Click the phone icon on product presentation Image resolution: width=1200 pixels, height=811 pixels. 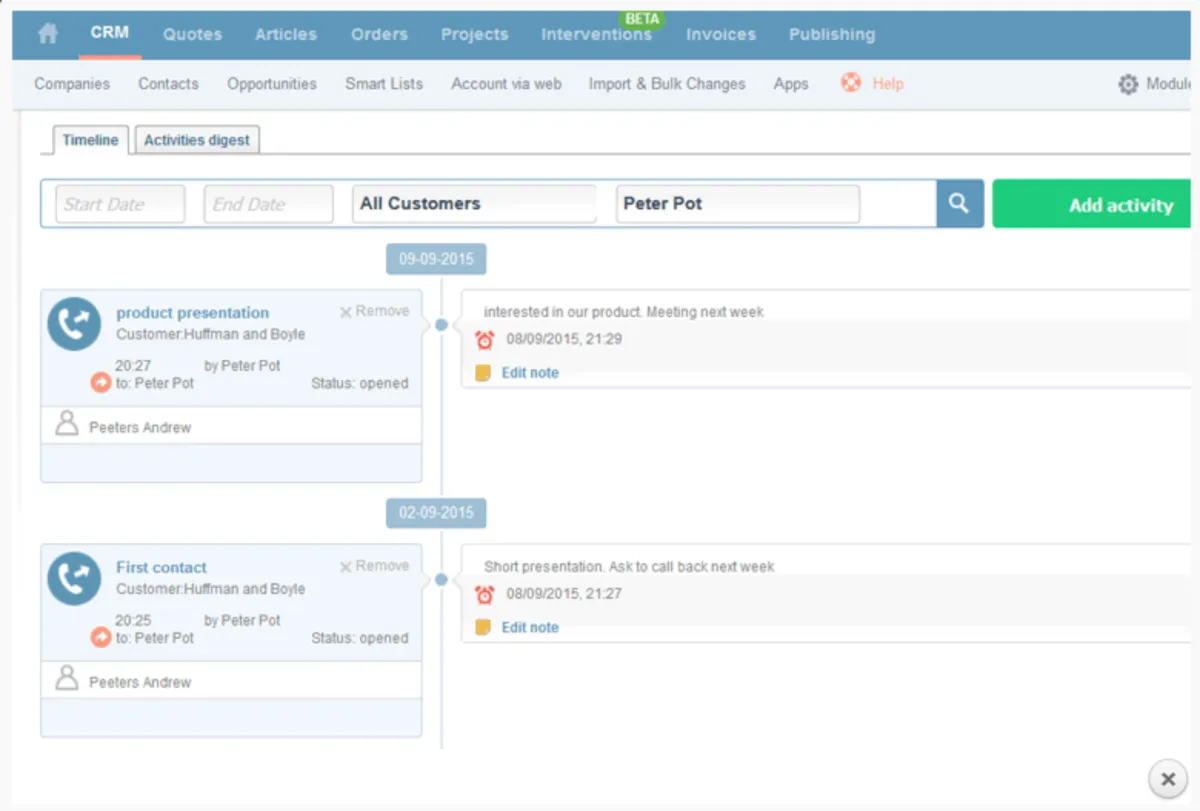74,324
